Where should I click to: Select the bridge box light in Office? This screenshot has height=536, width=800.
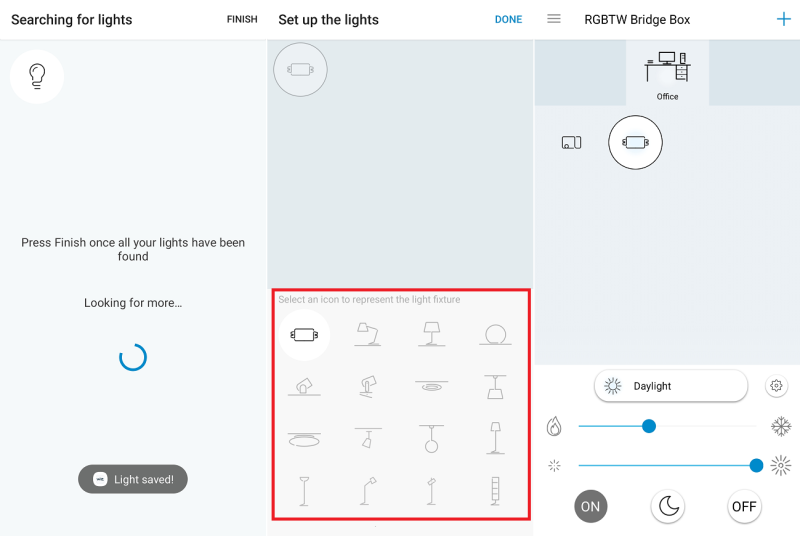[x=635, y=142]
